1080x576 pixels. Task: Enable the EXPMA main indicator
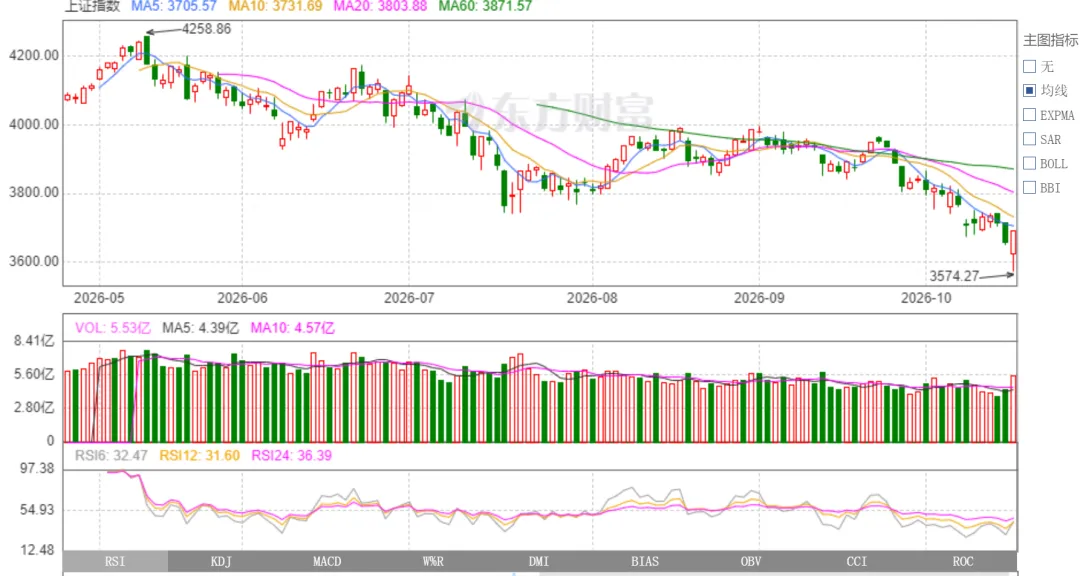pyautogui.click(x=1030, y=114)
